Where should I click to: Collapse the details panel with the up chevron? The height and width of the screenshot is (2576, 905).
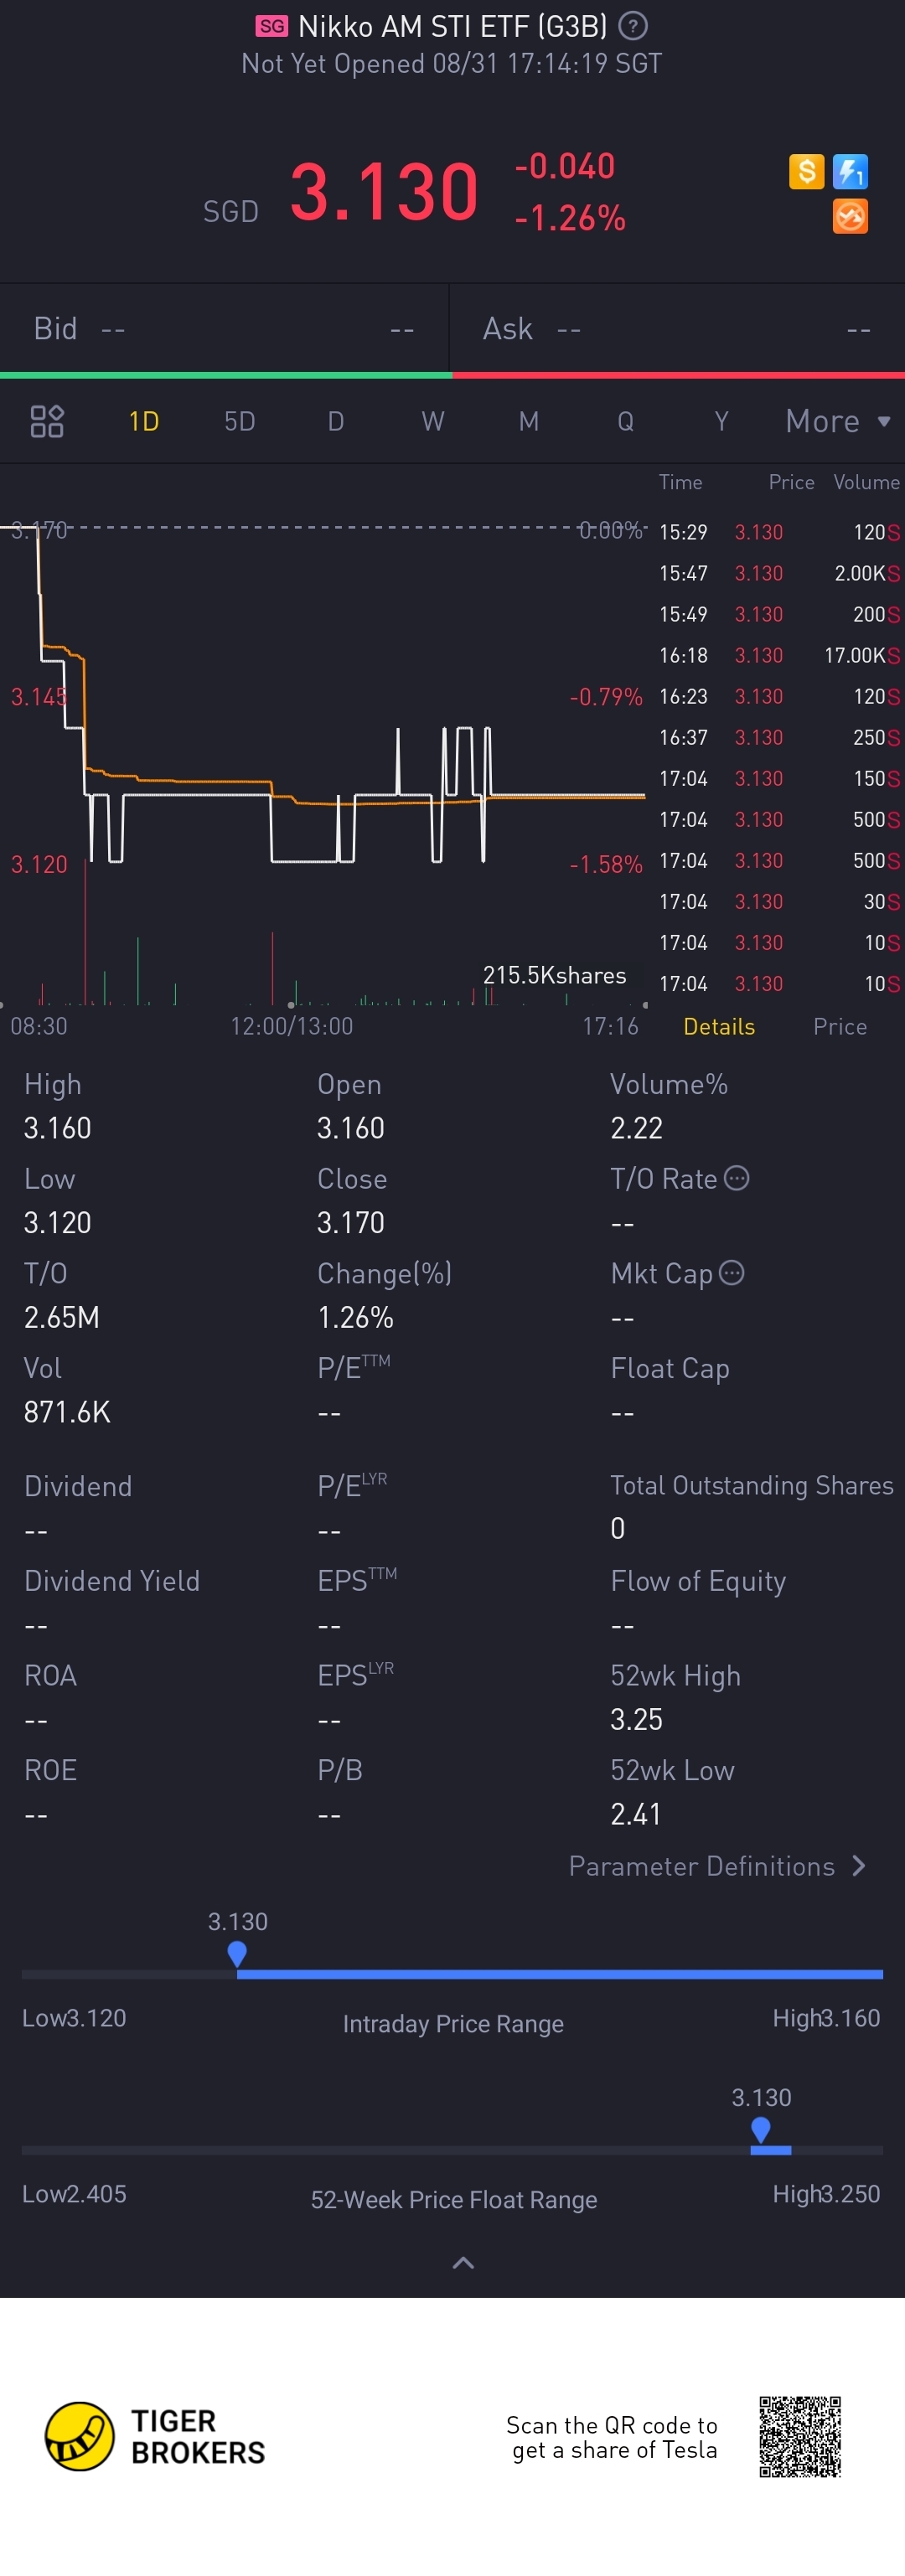point(463,2263)
